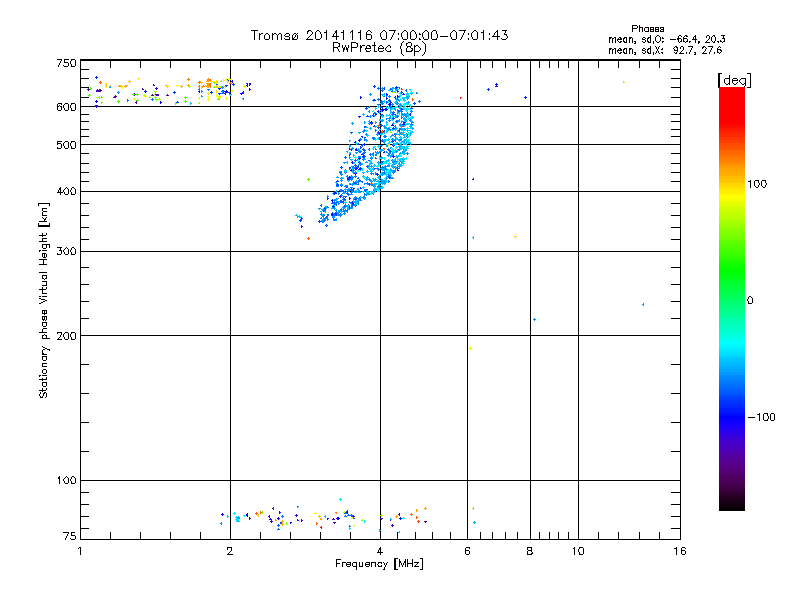Click the colorbar label '0'
This screenshot has height=600, width=800.
point(750,301)
